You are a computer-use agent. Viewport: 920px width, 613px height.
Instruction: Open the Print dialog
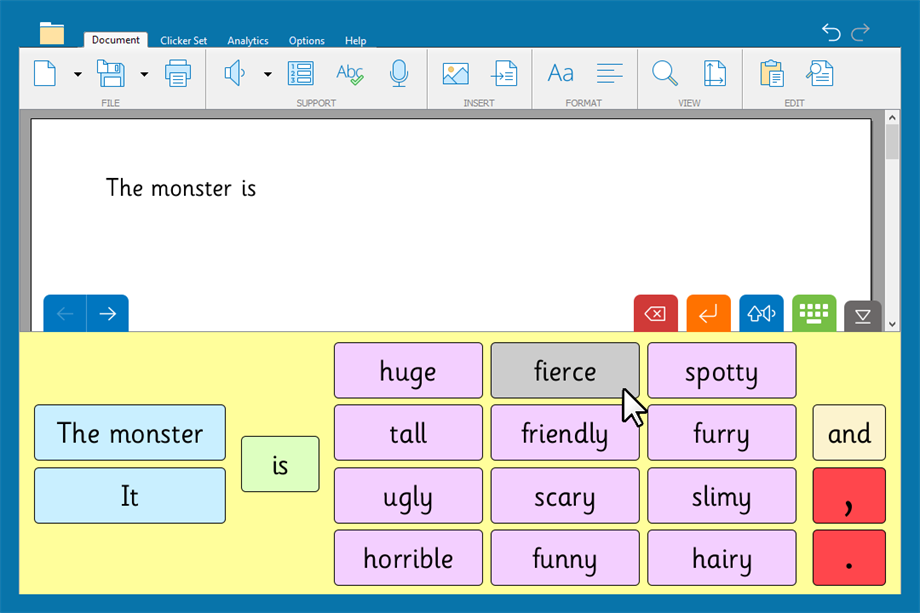(179, 74)
